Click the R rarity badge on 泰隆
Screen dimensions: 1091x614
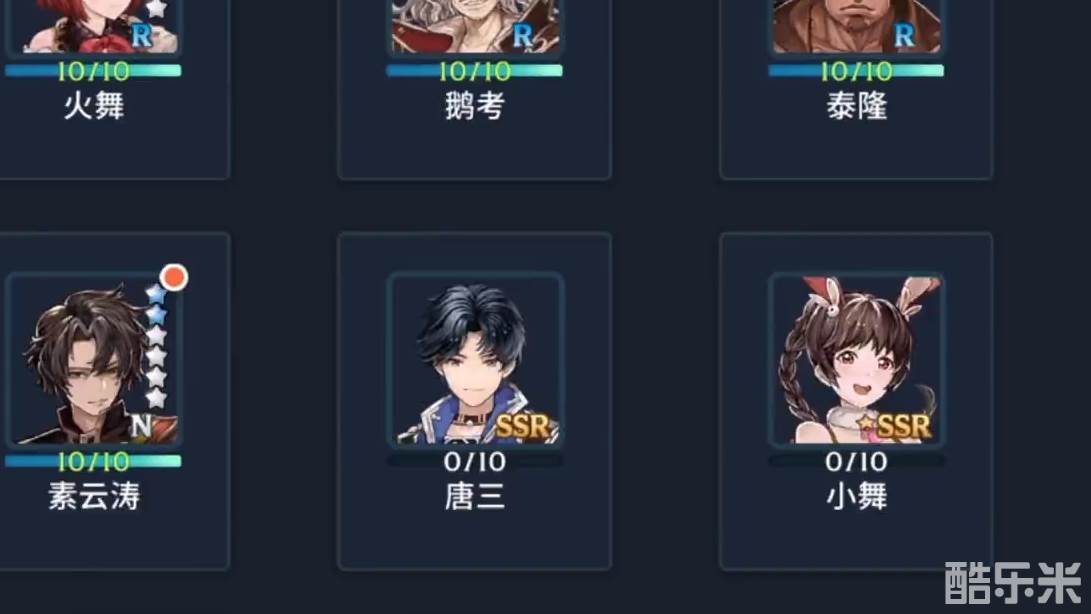point(905,36)
